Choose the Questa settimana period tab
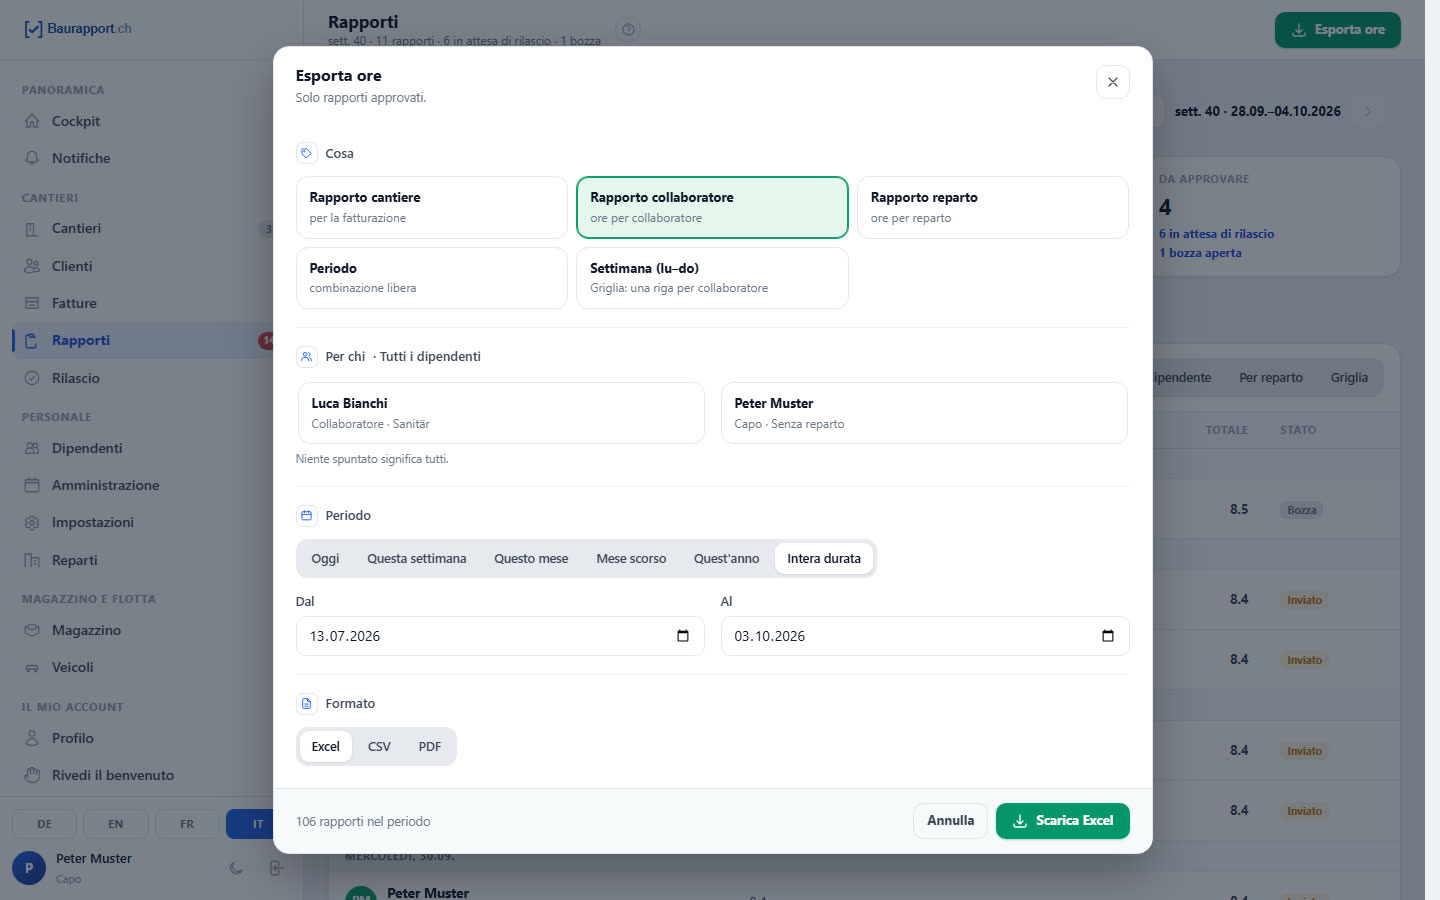1440x900 pixels. tap(416, 559)
